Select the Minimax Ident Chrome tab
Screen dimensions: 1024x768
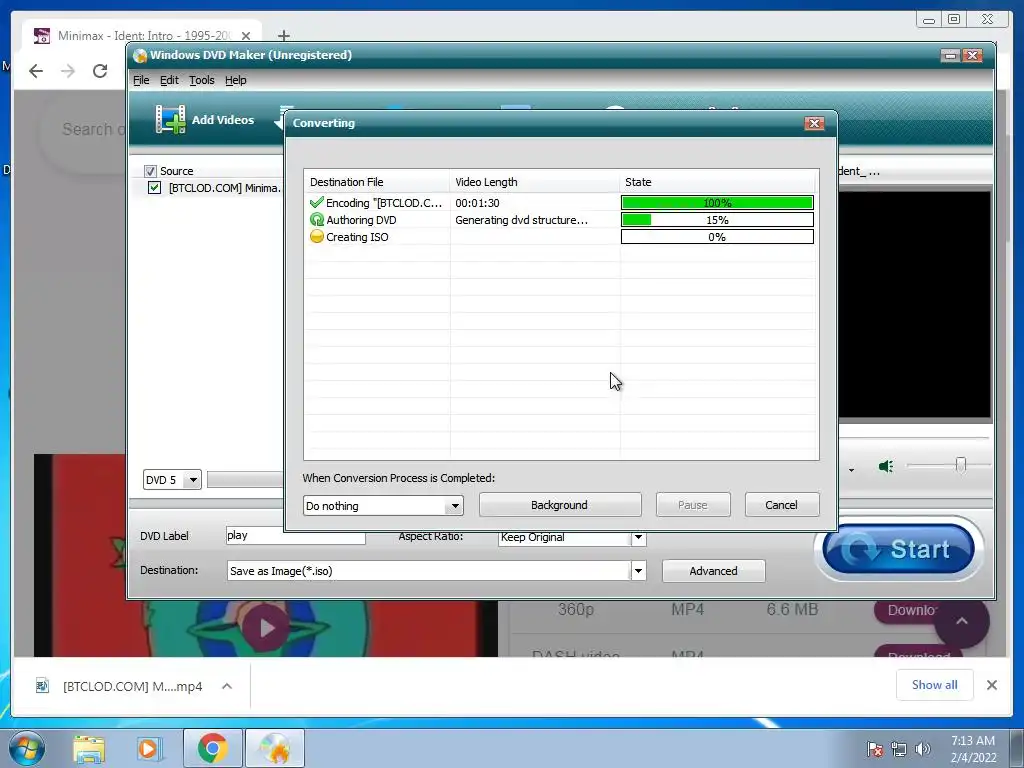[142, 35]
